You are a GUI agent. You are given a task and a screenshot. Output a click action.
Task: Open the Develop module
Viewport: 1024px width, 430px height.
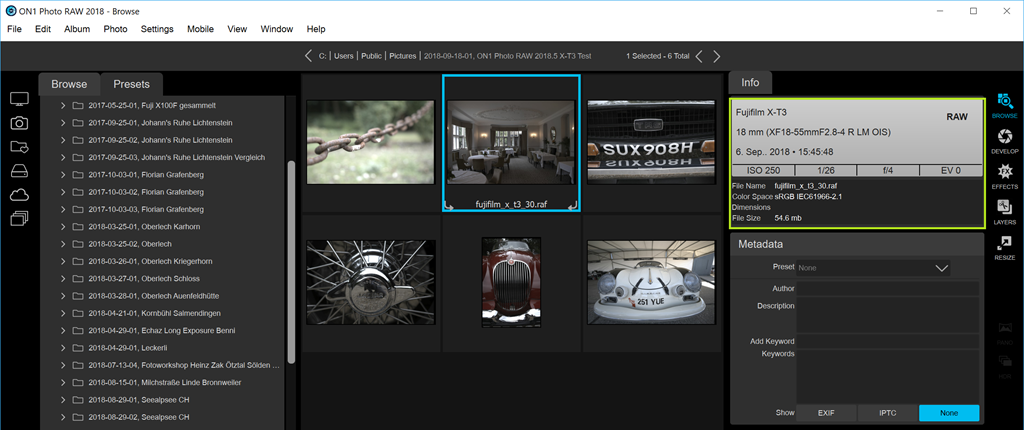(1004, 138)
